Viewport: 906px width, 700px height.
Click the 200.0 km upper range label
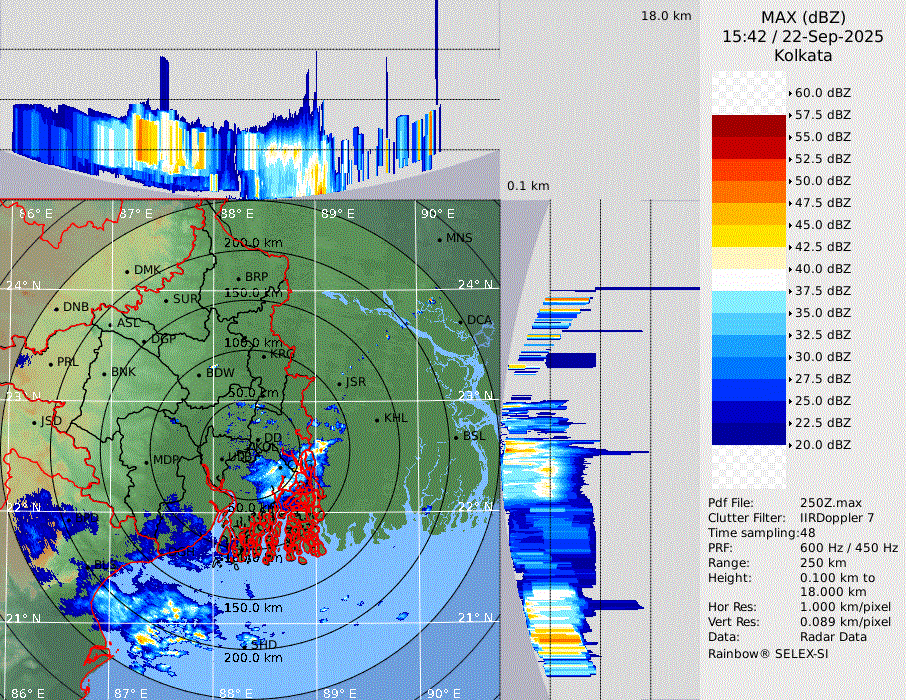click(252, 243)
